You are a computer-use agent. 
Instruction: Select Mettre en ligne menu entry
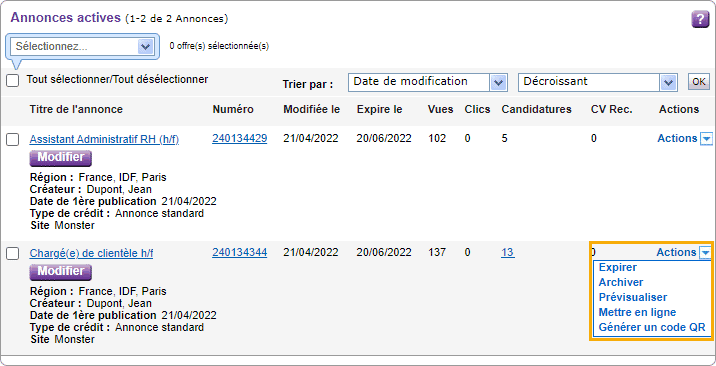coord(637,313)
